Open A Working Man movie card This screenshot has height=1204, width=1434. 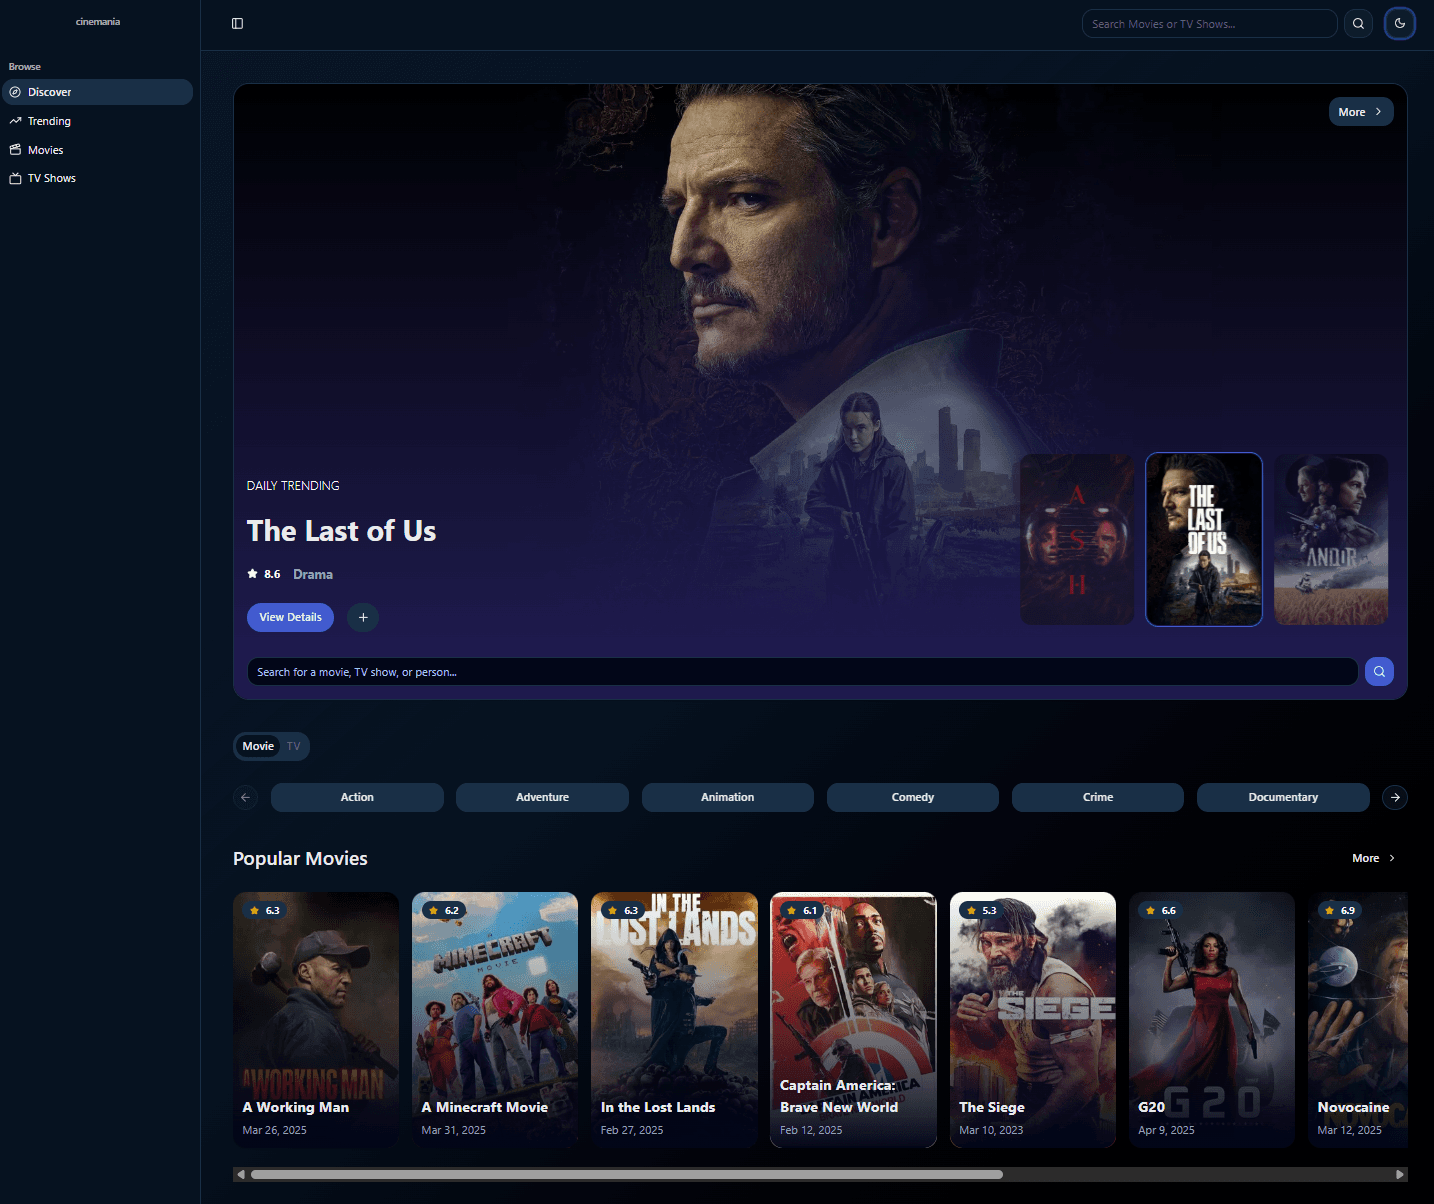click(316, 1019)
